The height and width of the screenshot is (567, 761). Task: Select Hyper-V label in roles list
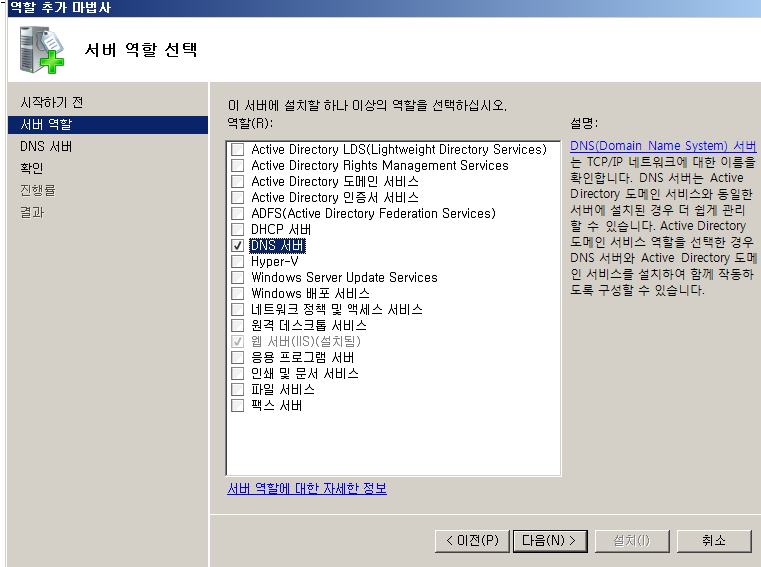point(275,262)
